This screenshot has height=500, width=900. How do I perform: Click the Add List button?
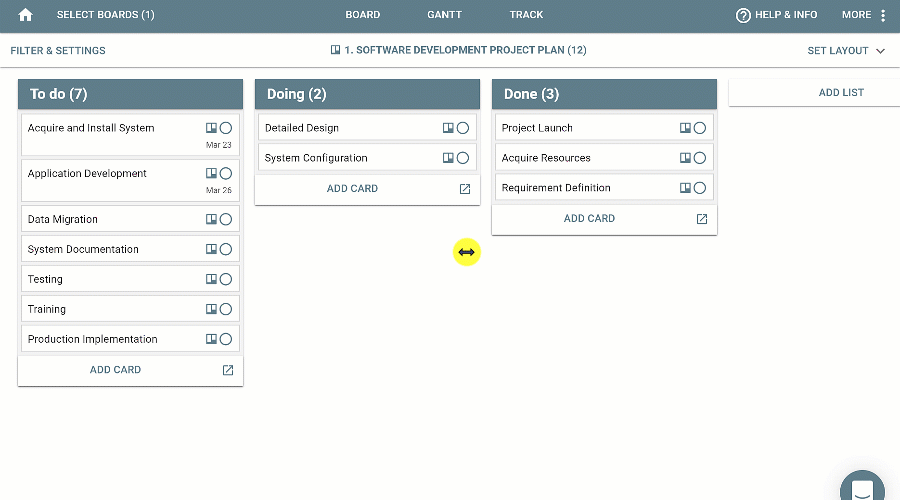click(841, 93)
